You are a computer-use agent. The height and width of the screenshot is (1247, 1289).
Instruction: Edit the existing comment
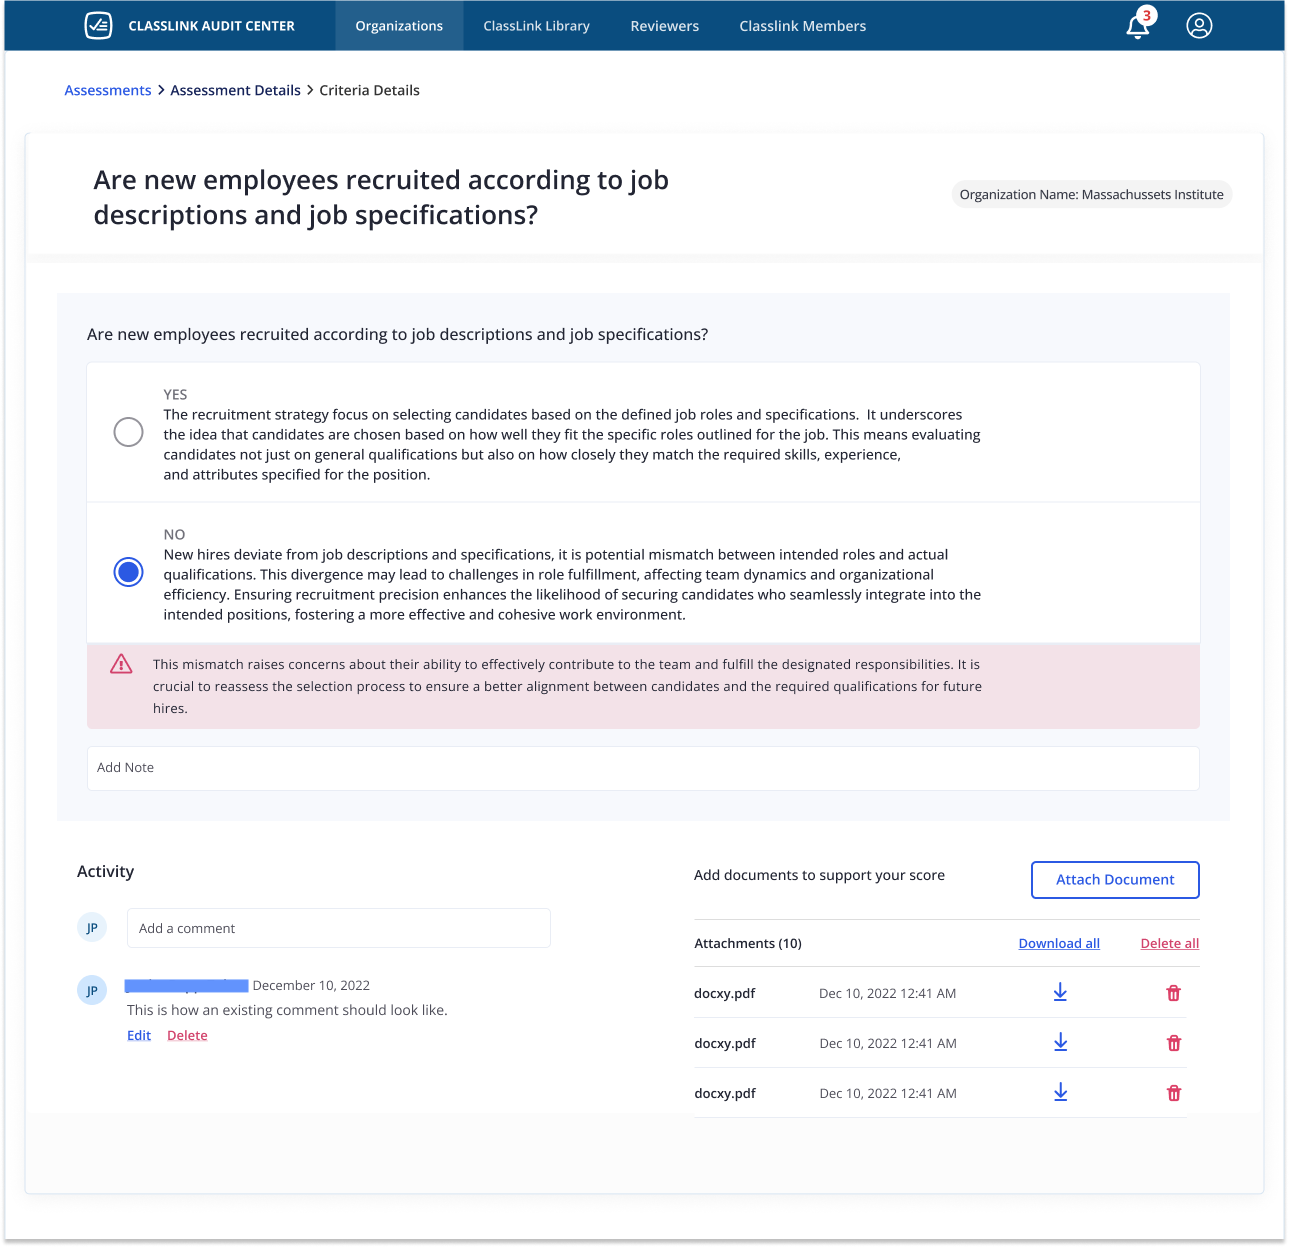[x=139, y=1035]
